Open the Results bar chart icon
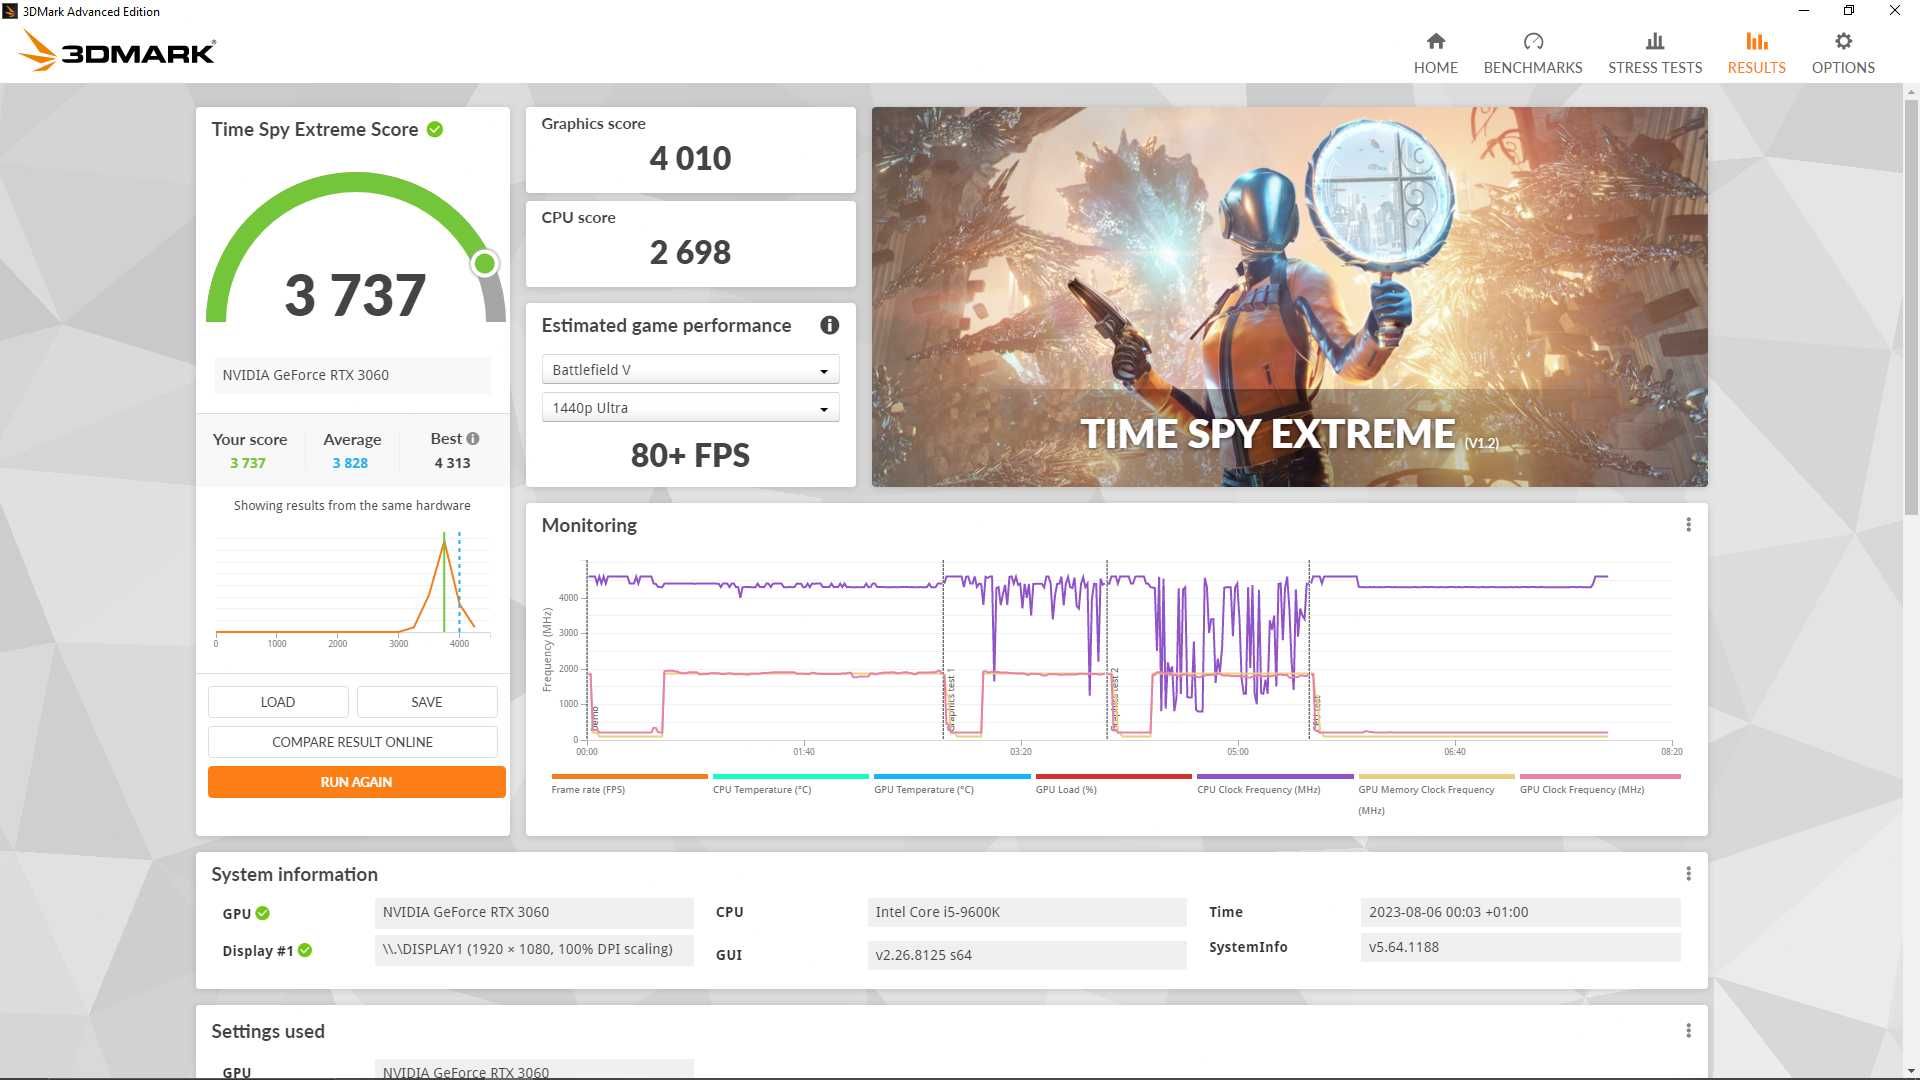This screenshot has height=1080, width=1920. click(x=1756, y=41)
